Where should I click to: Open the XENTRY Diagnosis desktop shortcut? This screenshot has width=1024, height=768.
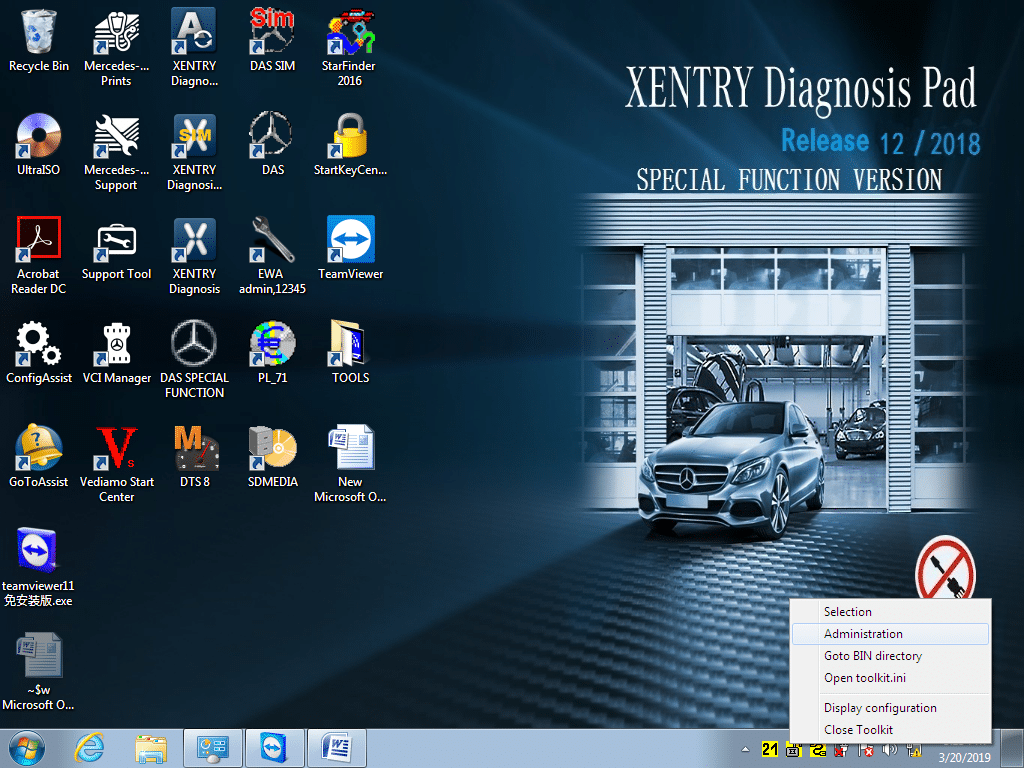[194, 242]
